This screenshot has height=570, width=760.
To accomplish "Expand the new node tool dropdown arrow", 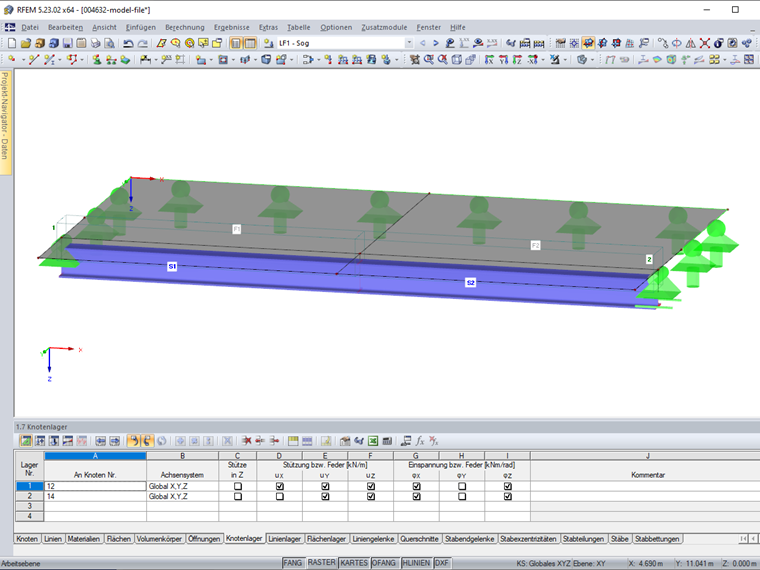I will click(22, 60).
